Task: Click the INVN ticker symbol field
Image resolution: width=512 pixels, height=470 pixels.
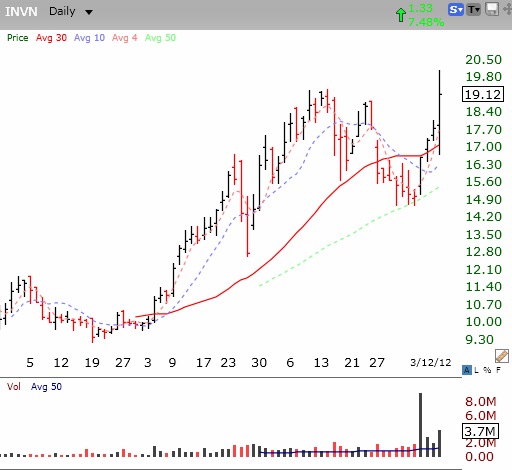Action: [x=21, y=12]
